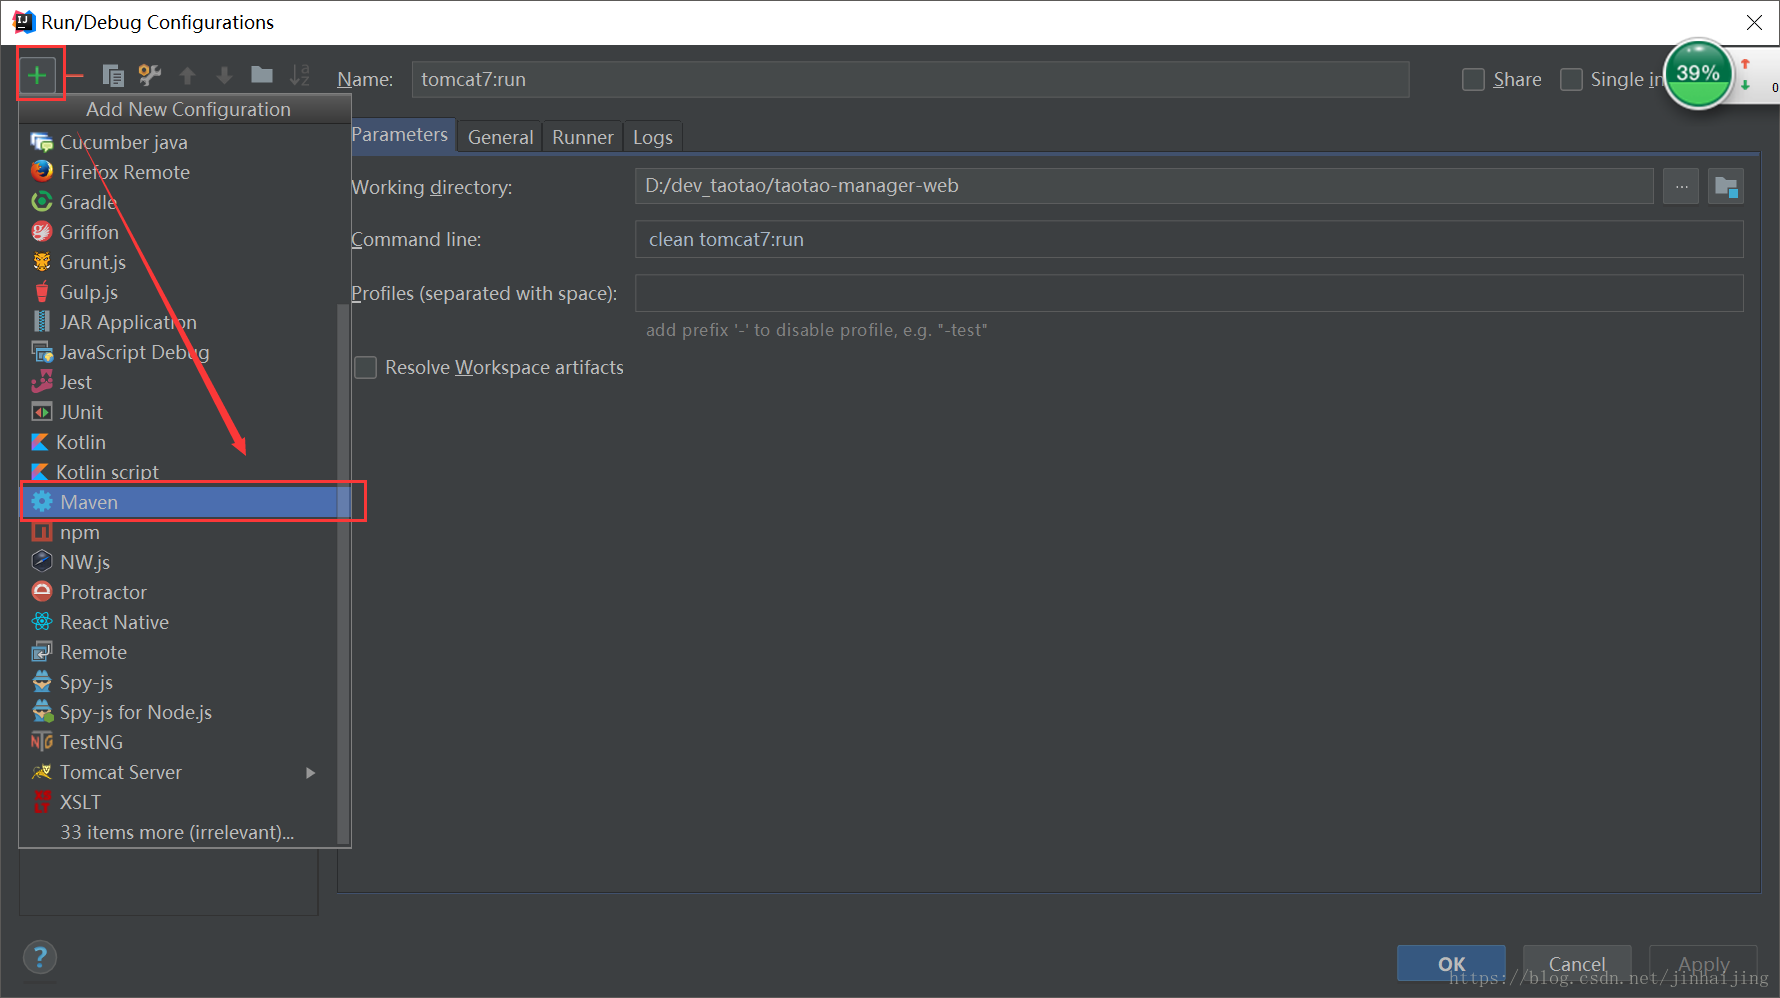Click the Working directory input field
This screenshot has width=1780, height=998.
click(1144, 186)
